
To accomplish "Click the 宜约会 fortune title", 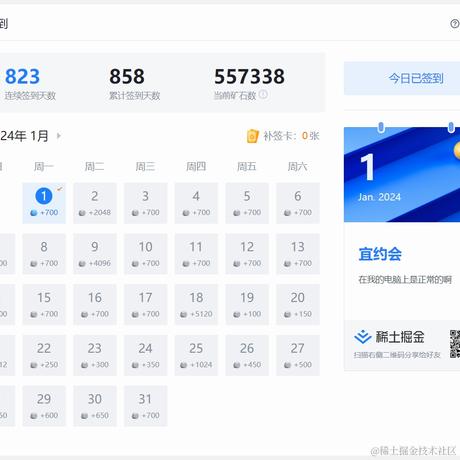I will (x=380, y=254).
